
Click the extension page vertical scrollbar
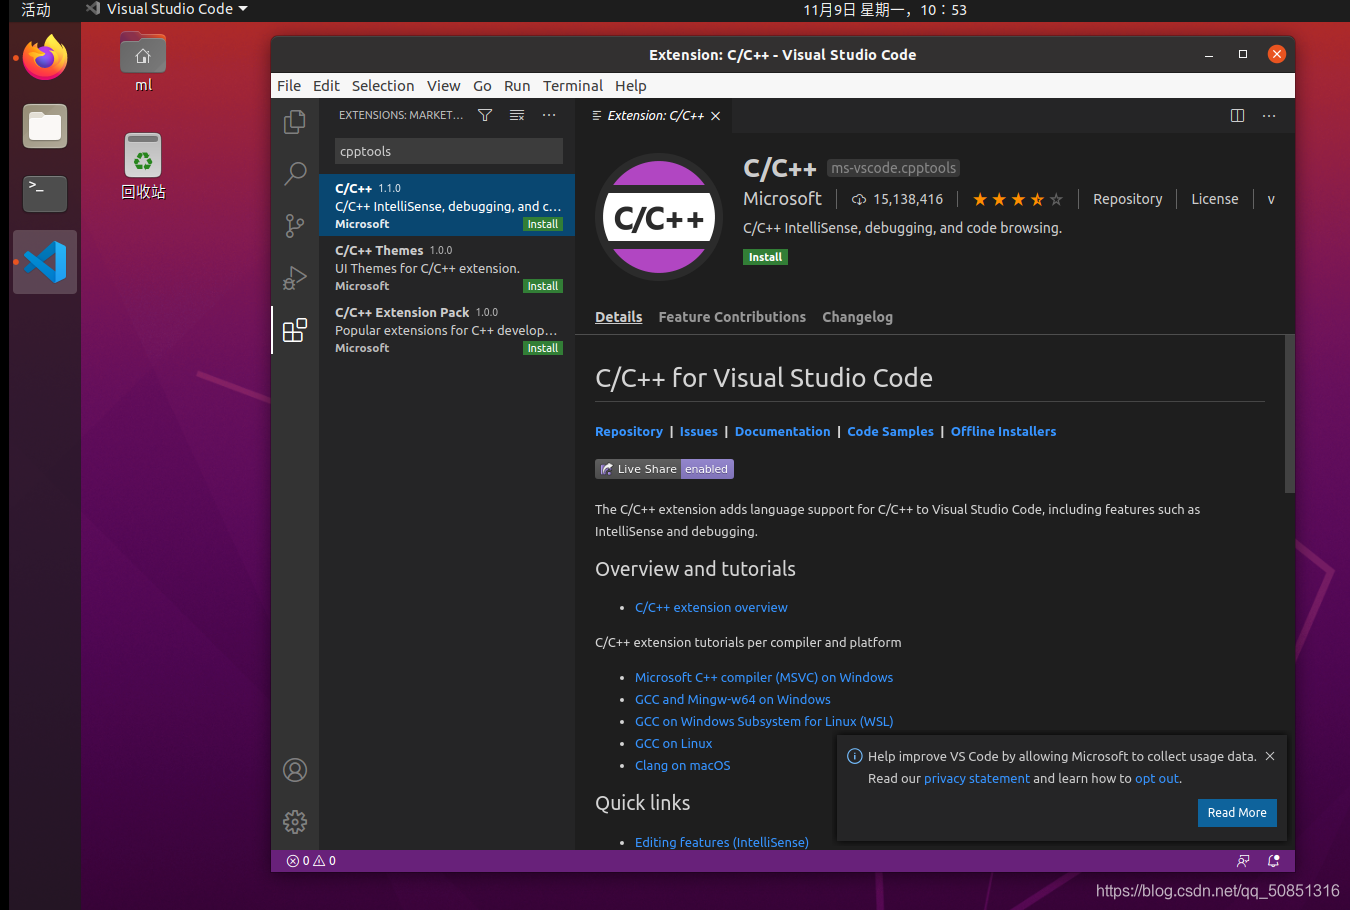pos(1290,414)
